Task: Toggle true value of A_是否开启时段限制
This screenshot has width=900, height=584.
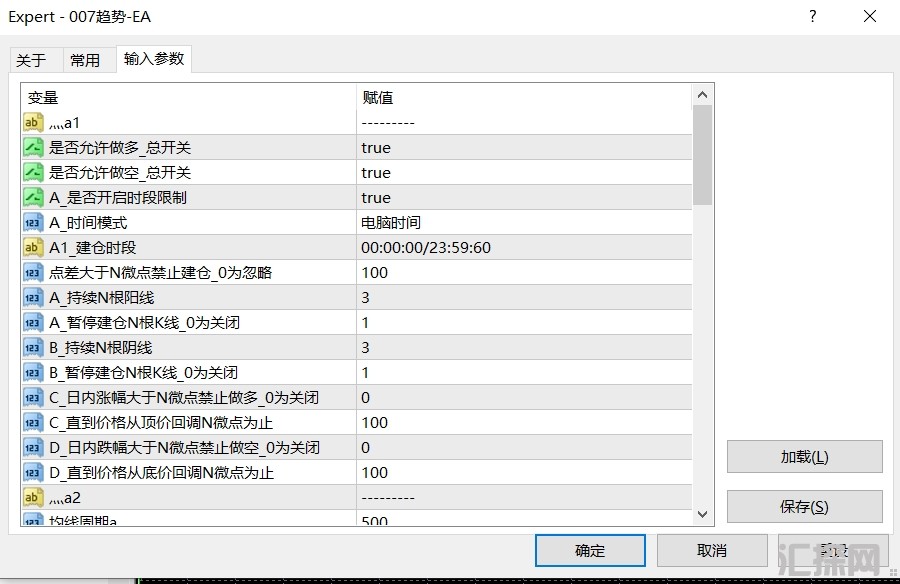Action: (524, 198)
